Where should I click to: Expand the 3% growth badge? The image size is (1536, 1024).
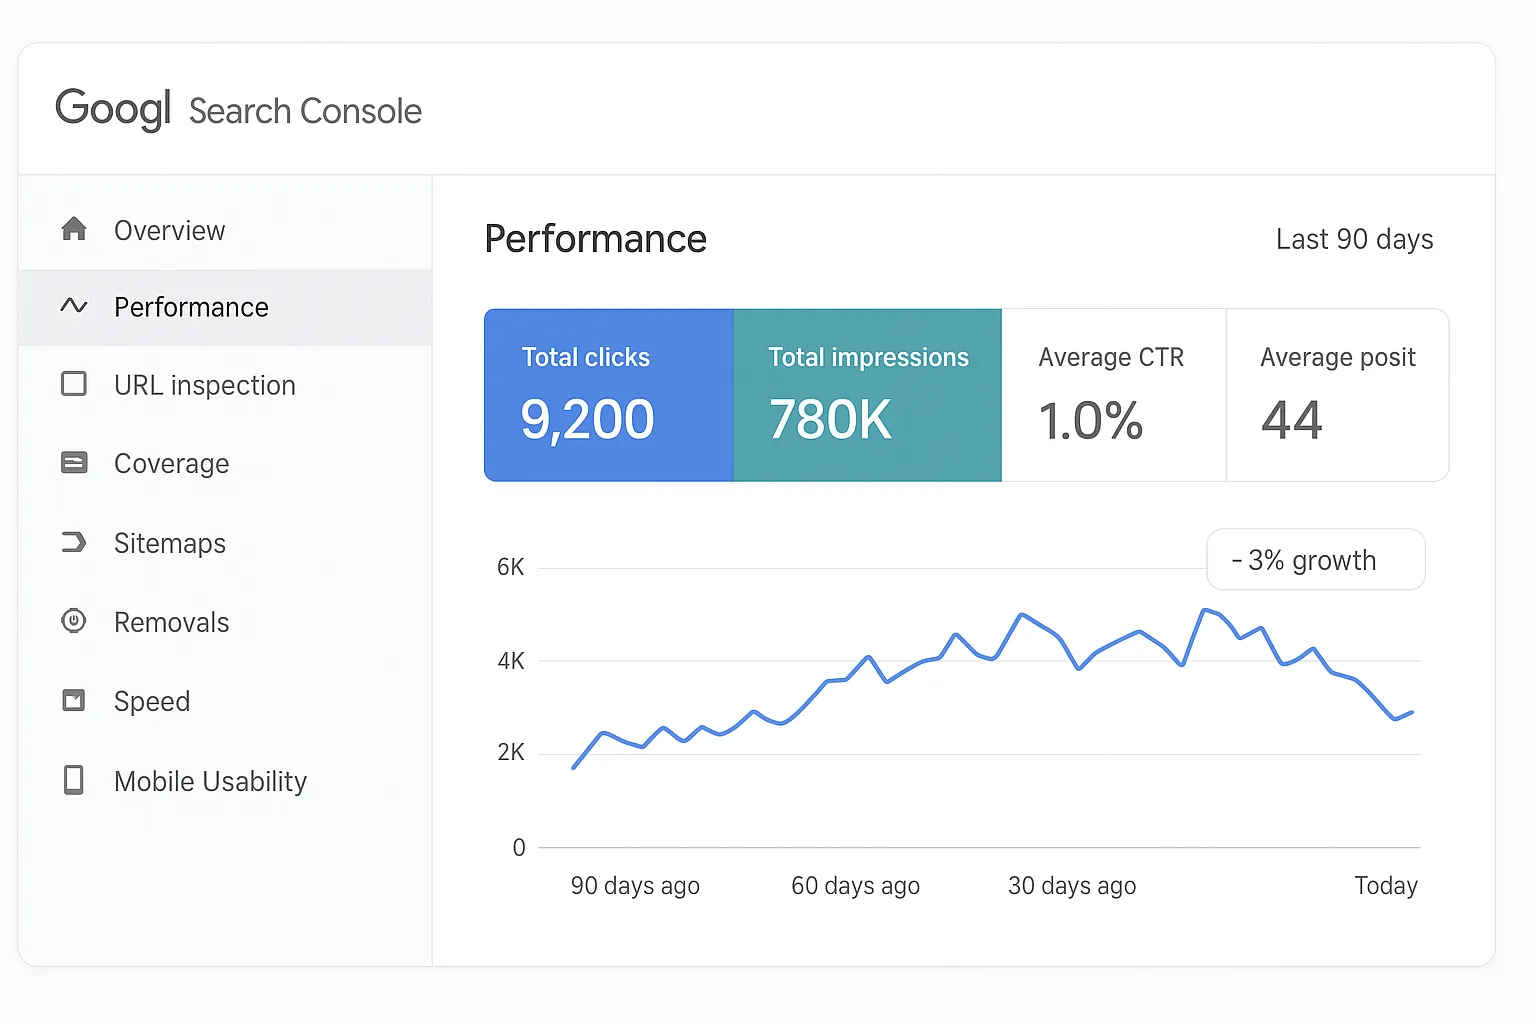click(x=1315, y=559)
